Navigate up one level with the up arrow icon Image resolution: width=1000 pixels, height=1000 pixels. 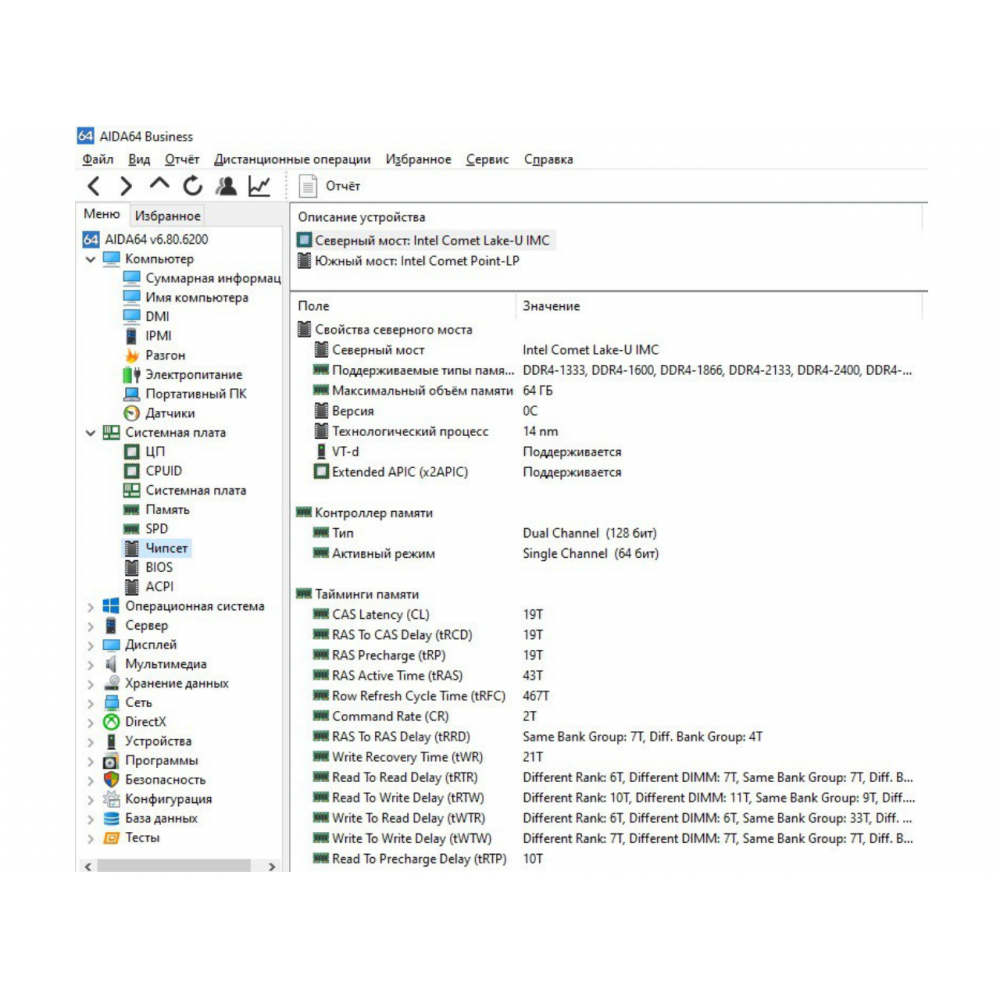click(x=159, y=184)
